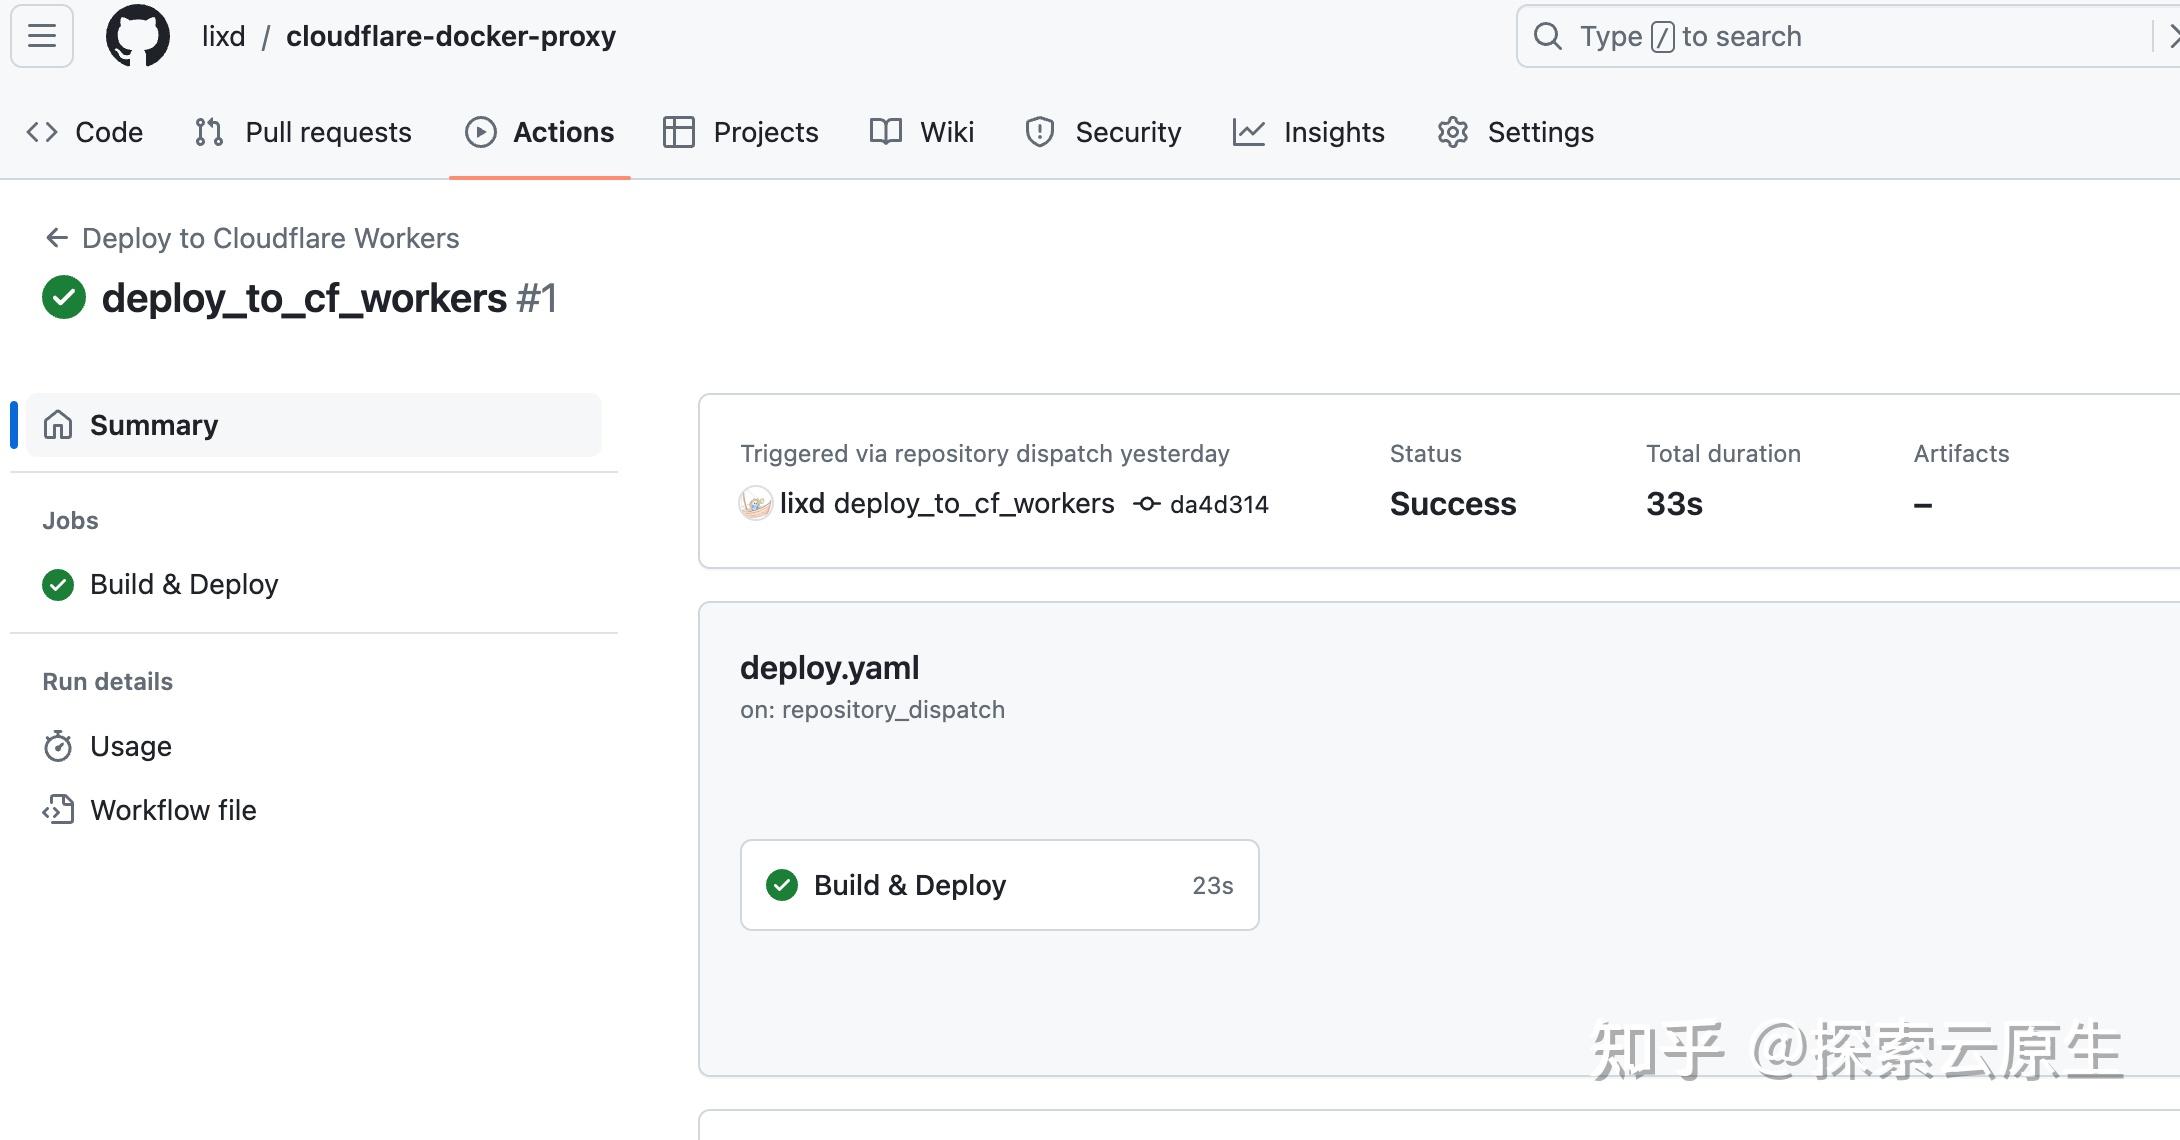The width and height of the screenshot is (2180, 1140).
Task: Select the Summary sidebar item
Action: (153, 424)
